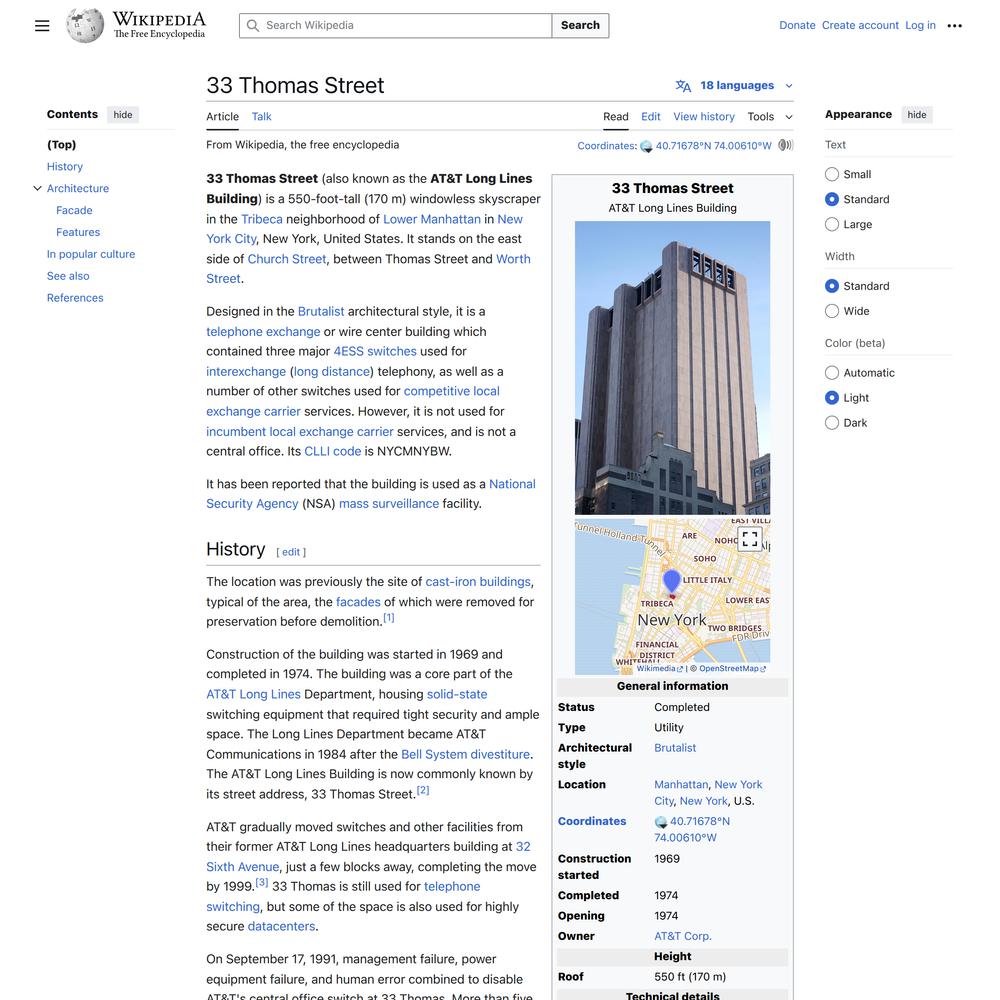The width and height of the screenshot is (1000, 1000).
Task: Click the globe icon beside top coordinates
Action: (646, 146)
